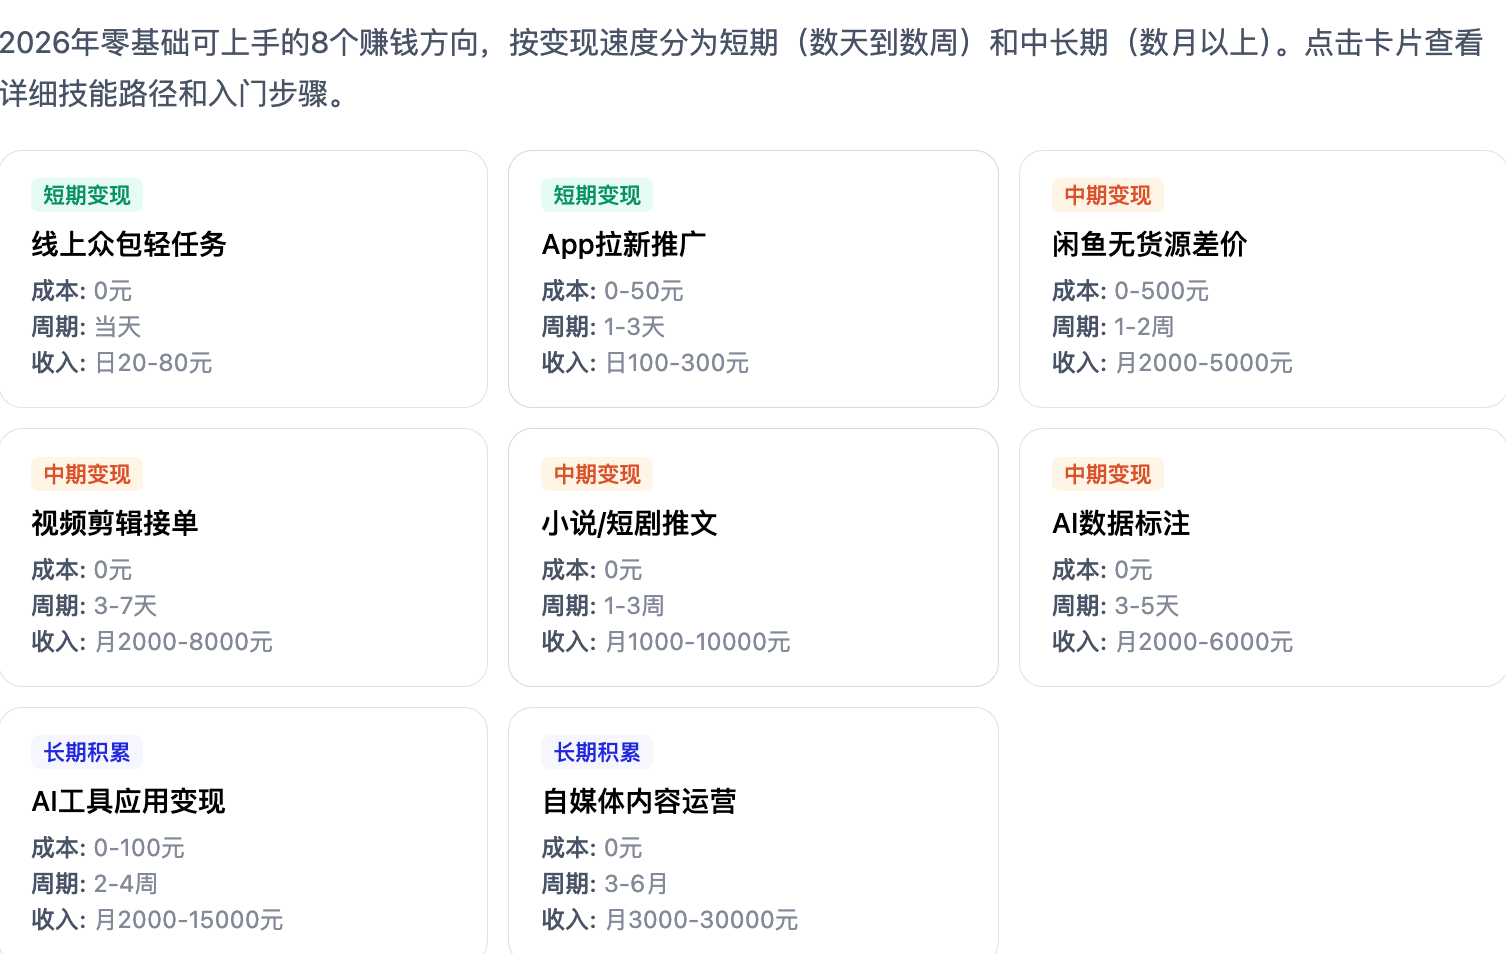The width and height of the screenshot is (1506, 954).
Task: Click the intro paragraph starting 2026年零基础
Action: (742, 68)
